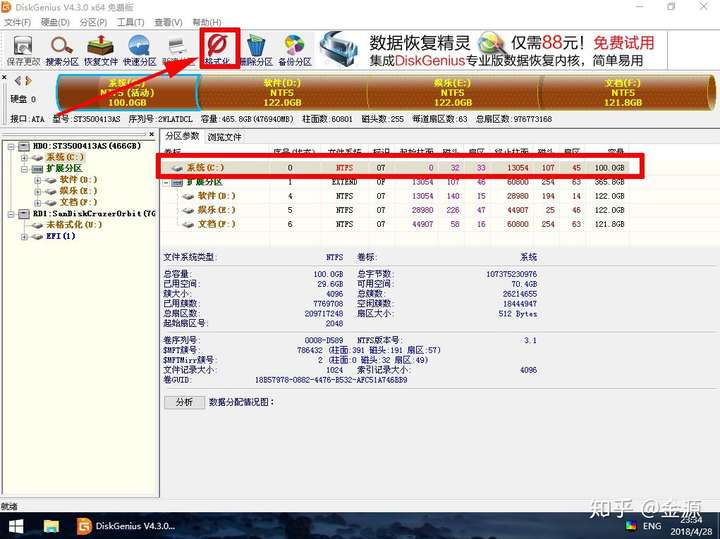720x539 pixels.
Task: Open the Partition (分区) menu
Action: tap(93, 22)
